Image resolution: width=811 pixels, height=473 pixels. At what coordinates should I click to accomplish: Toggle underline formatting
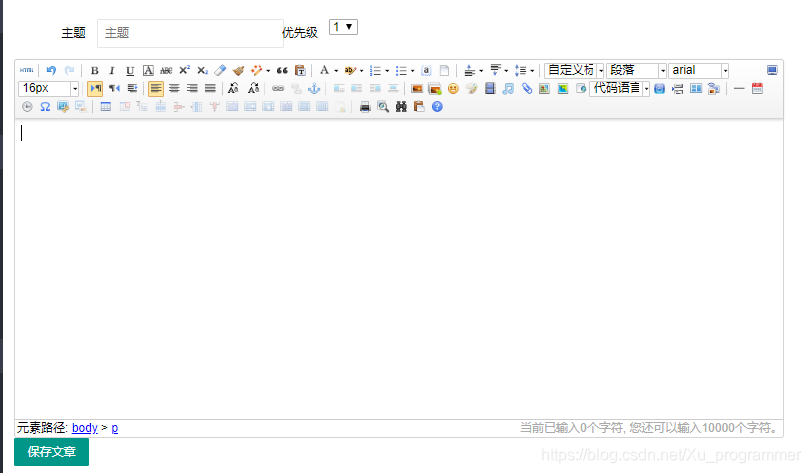click(x=130, y=70)
